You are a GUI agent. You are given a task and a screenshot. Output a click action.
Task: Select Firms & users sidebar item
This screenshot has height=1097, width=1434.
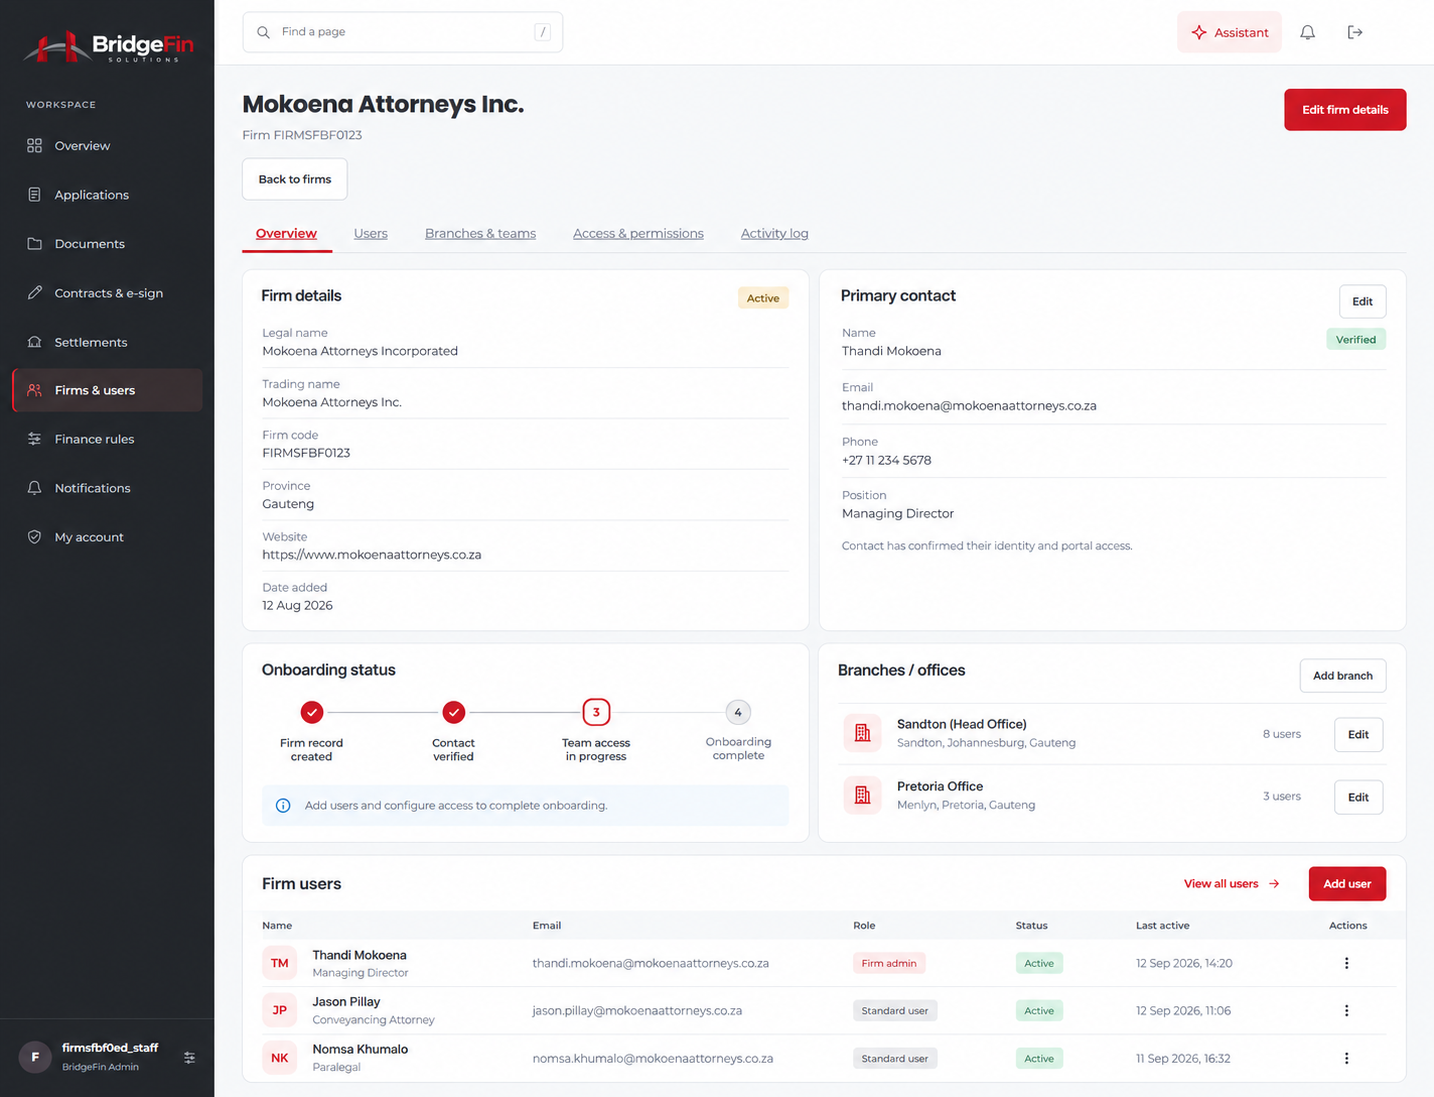click(107, 390)
